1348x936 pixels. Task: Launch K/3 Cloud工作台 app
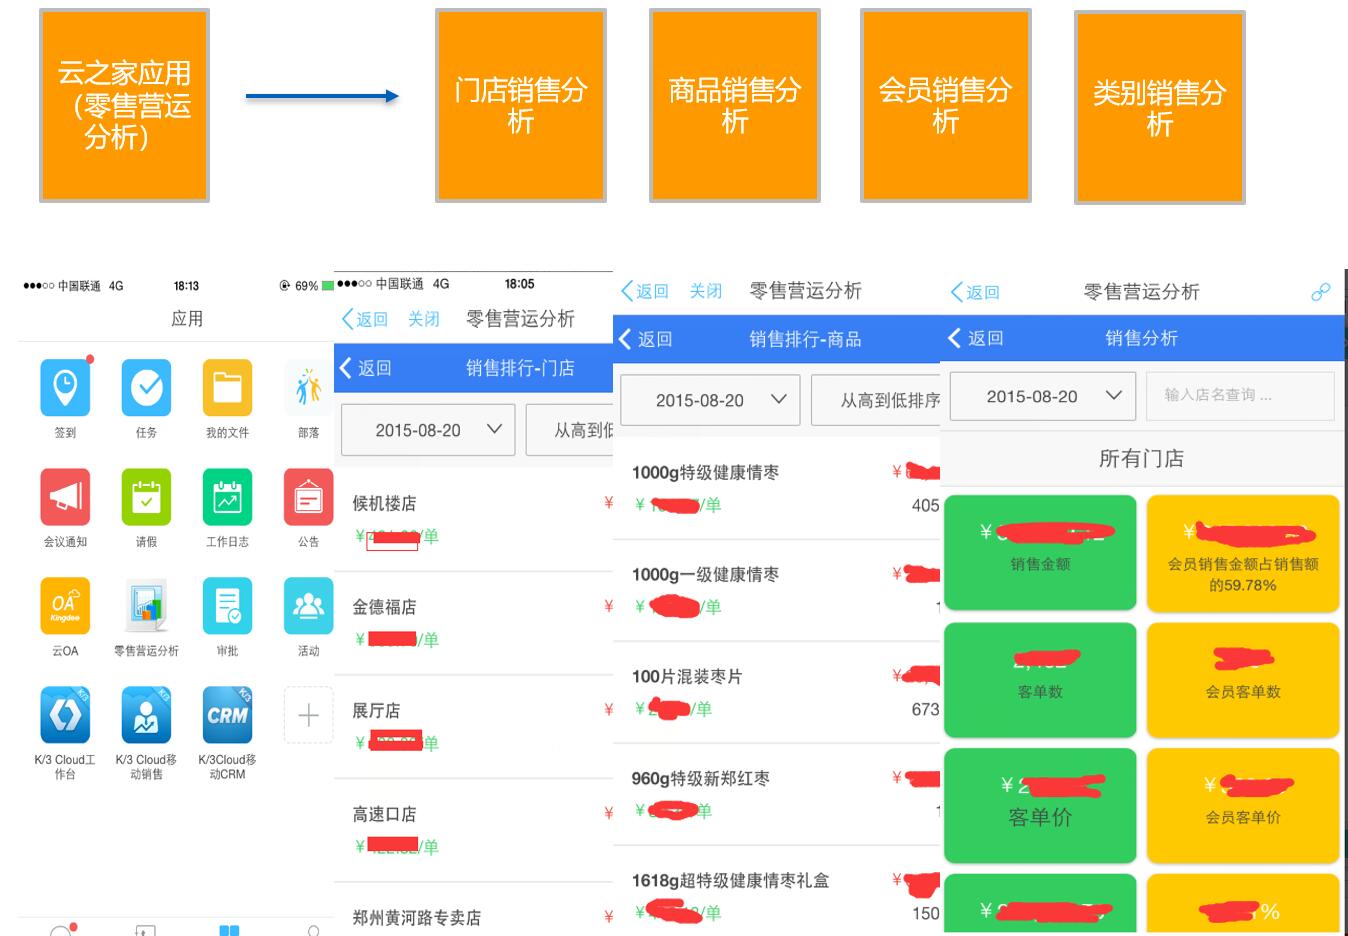65,715
